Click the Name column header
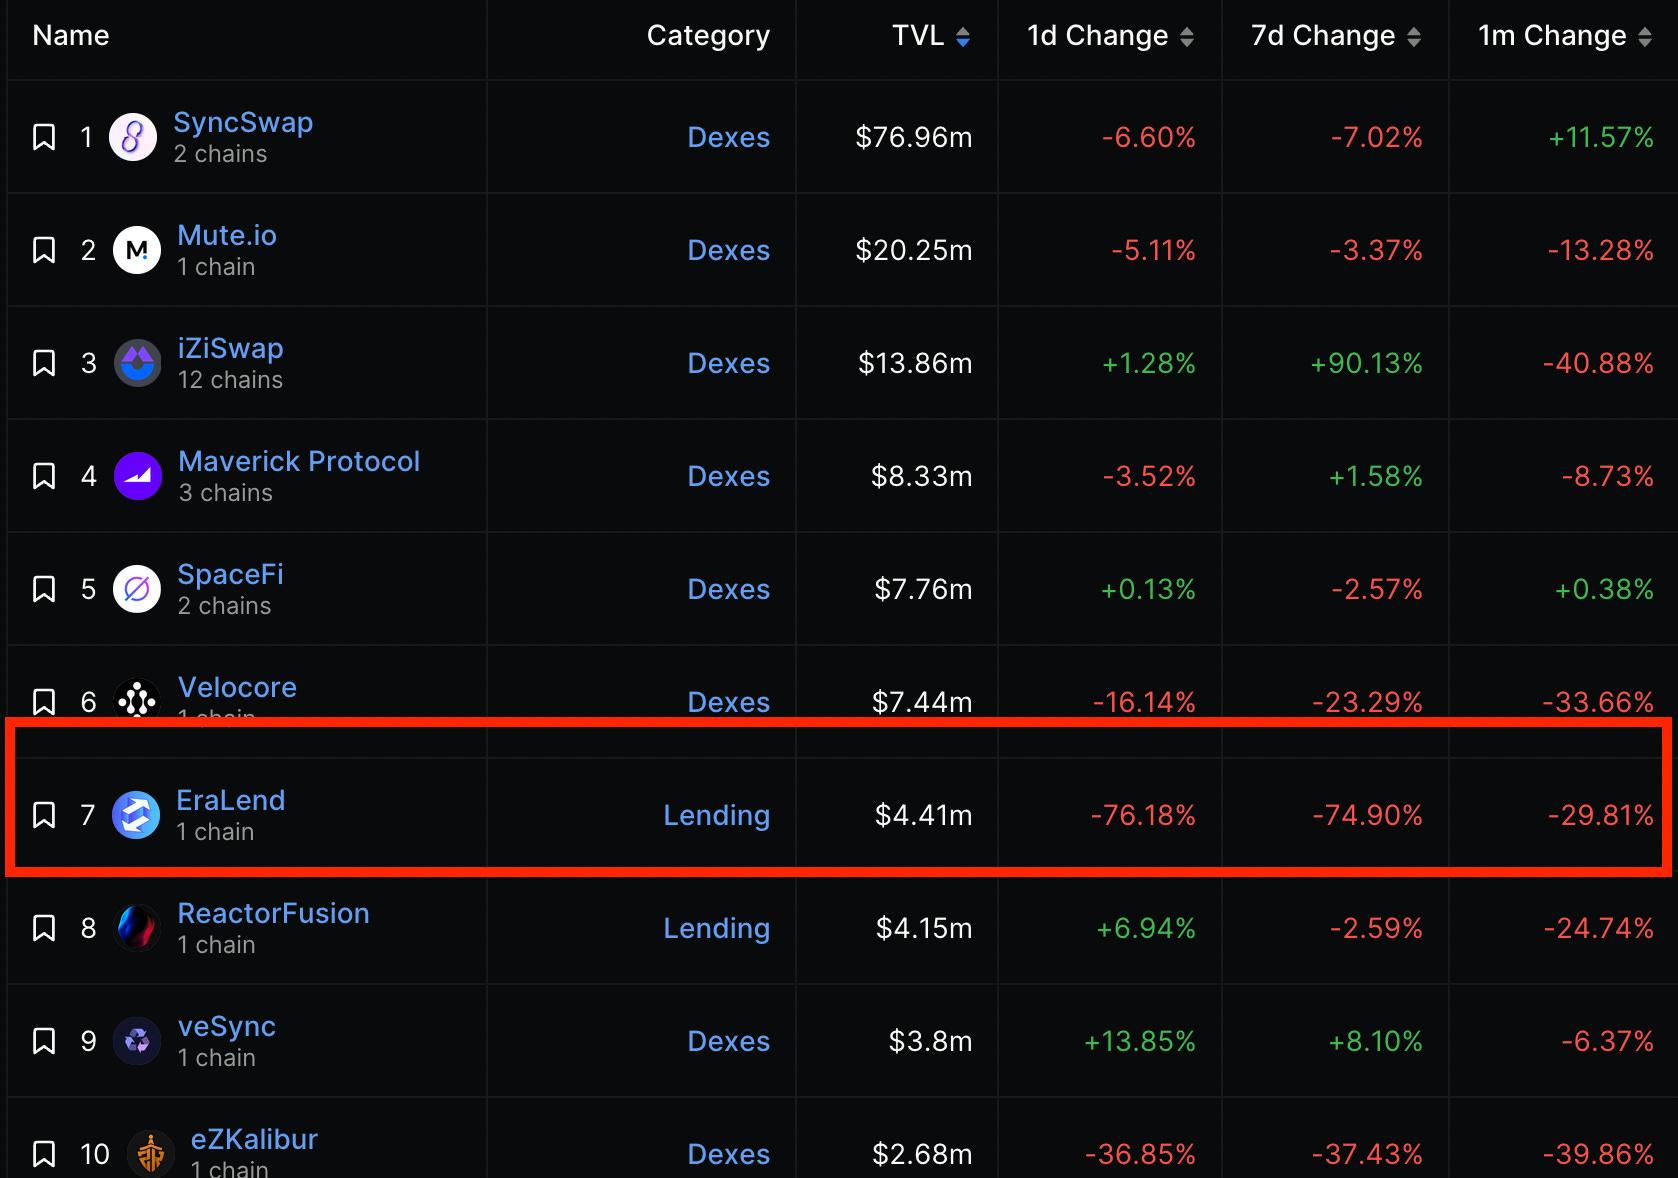This screenshot has height=1178, width=1678. [x=71, y=36]
